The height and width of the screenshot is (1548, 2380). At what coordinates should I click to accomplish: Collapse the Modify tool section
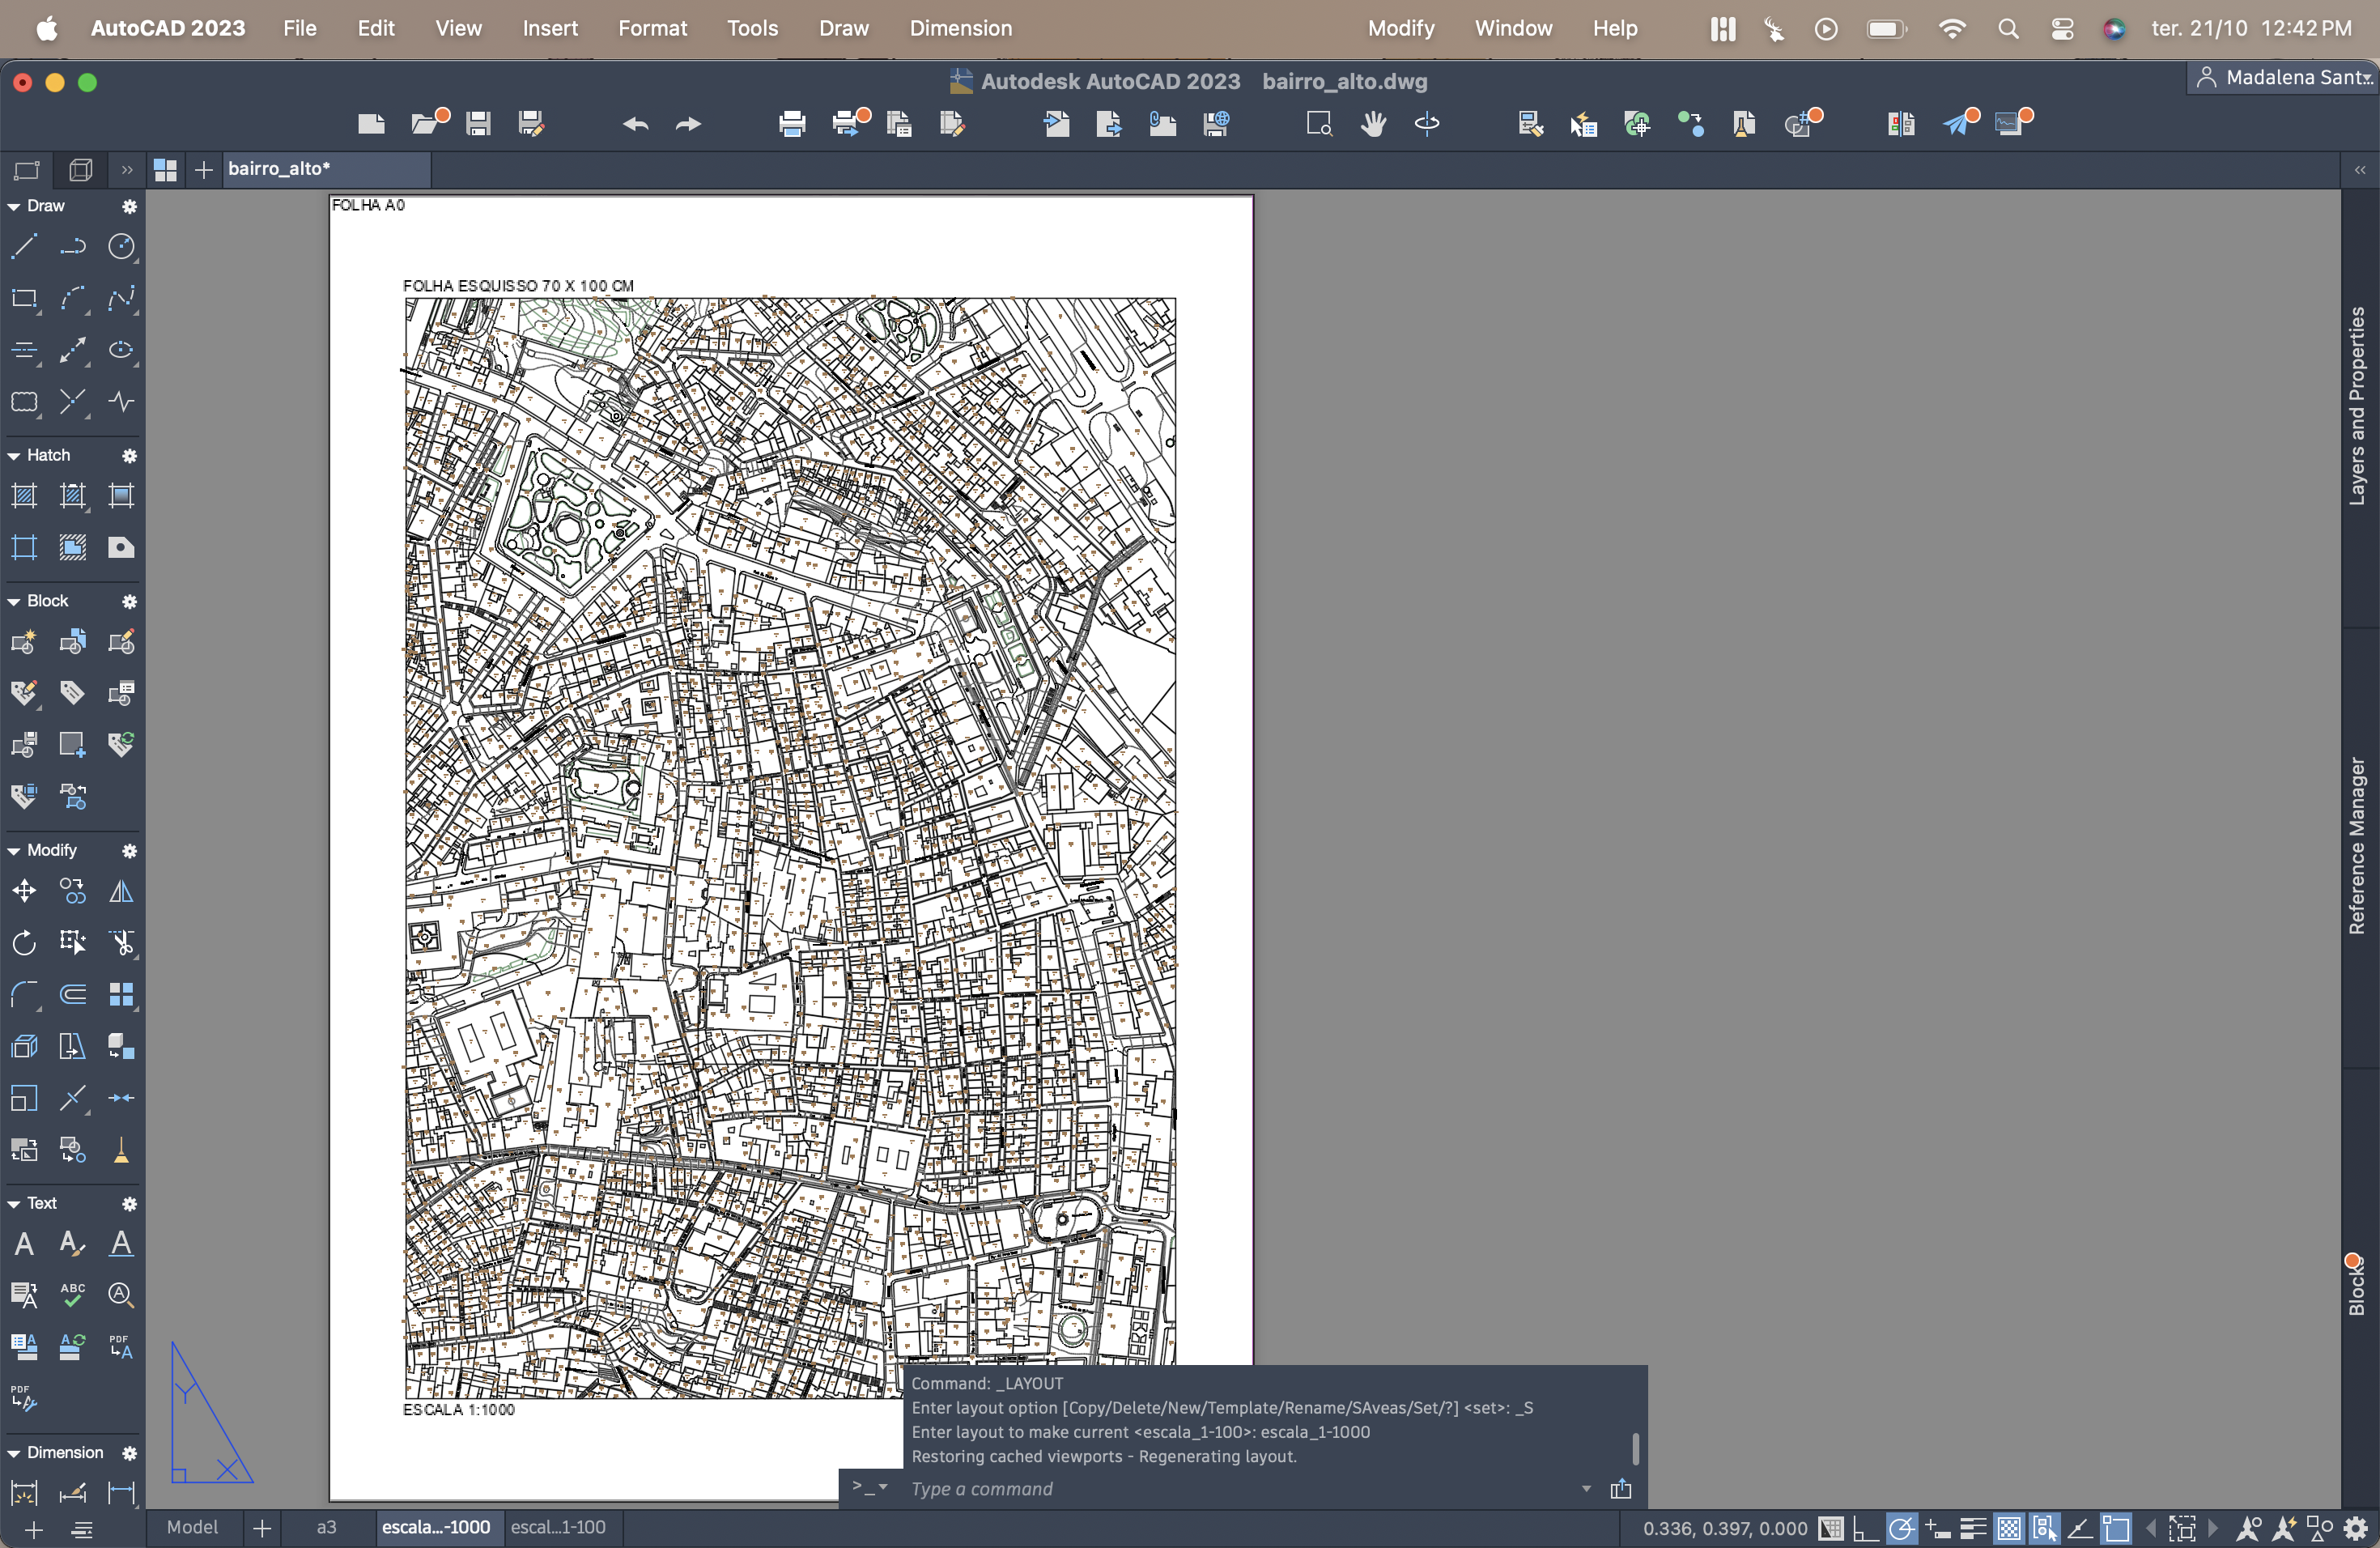[x=14, y=851]
